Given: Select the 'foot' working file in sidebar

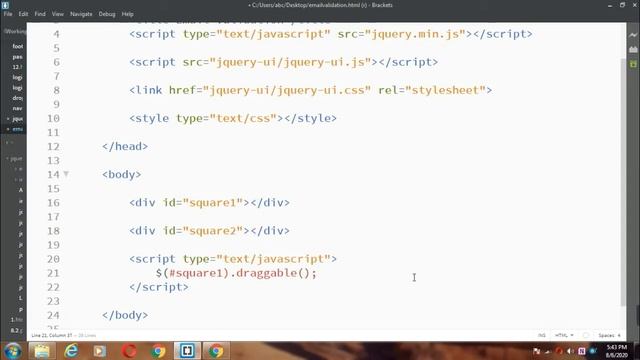Looking at the screenshot, I should tap(18, 46).
